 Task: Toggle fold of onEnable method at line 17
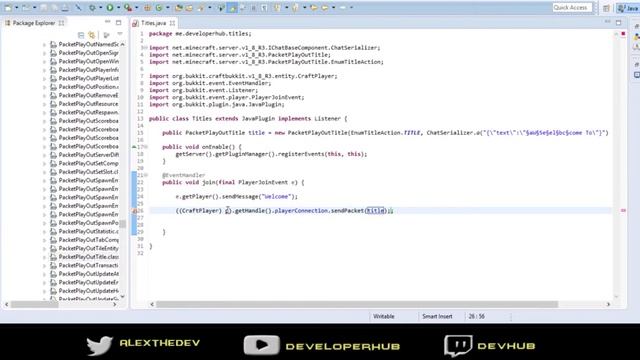[146, 147]
